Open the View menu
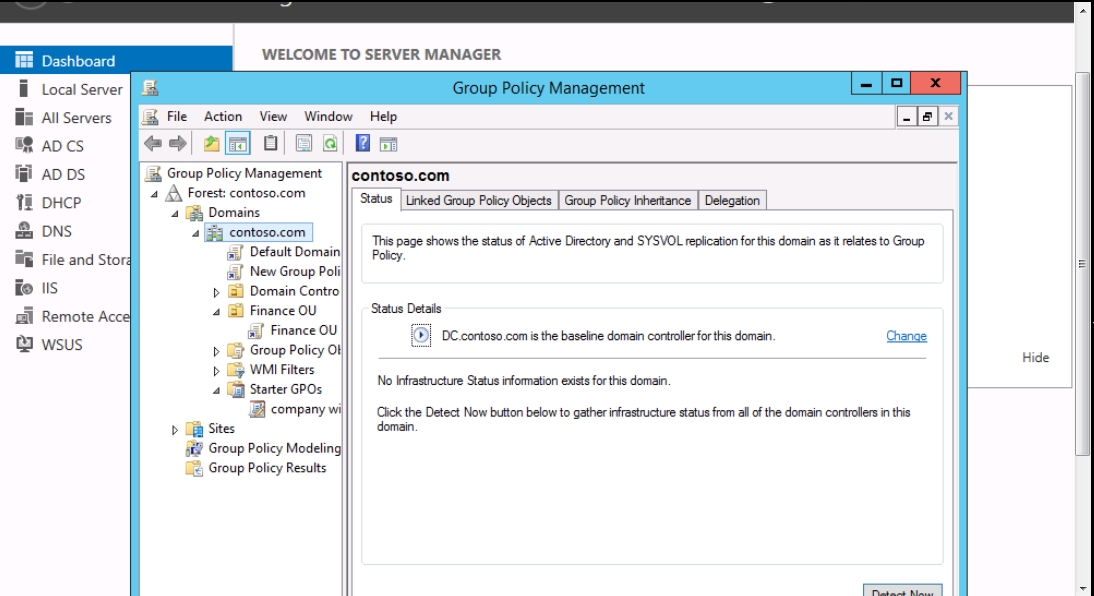Viewport: 1094px width, 596px height. click(274, 117)
